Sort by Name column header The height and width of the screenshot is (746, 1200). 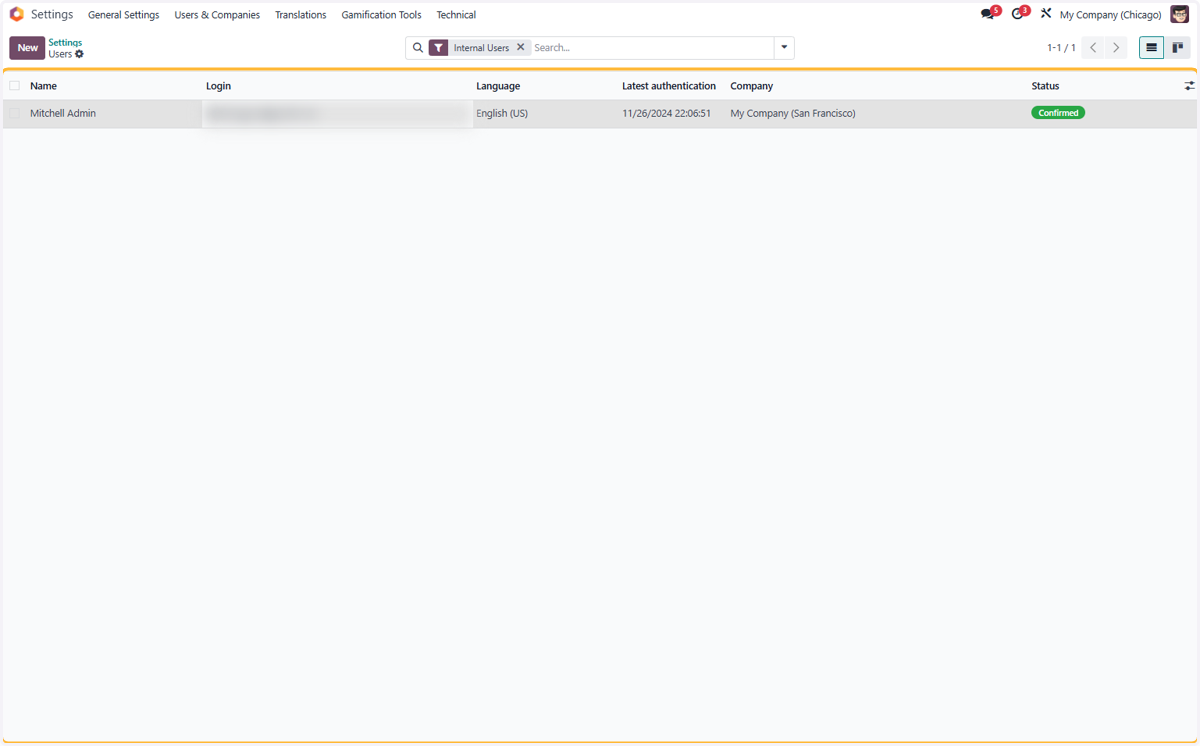(43, 86)
